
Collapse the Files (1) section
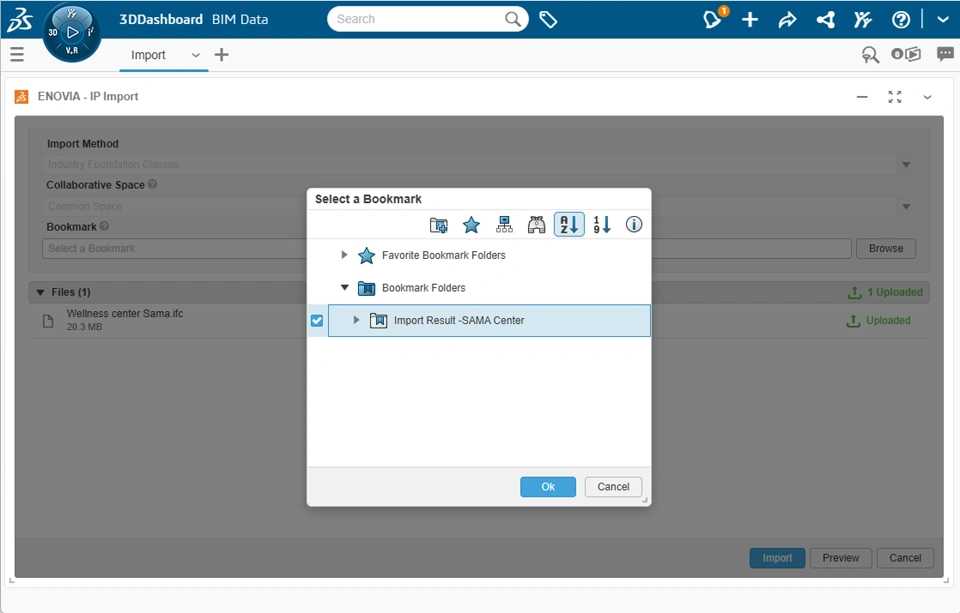[x=40, y=292]
